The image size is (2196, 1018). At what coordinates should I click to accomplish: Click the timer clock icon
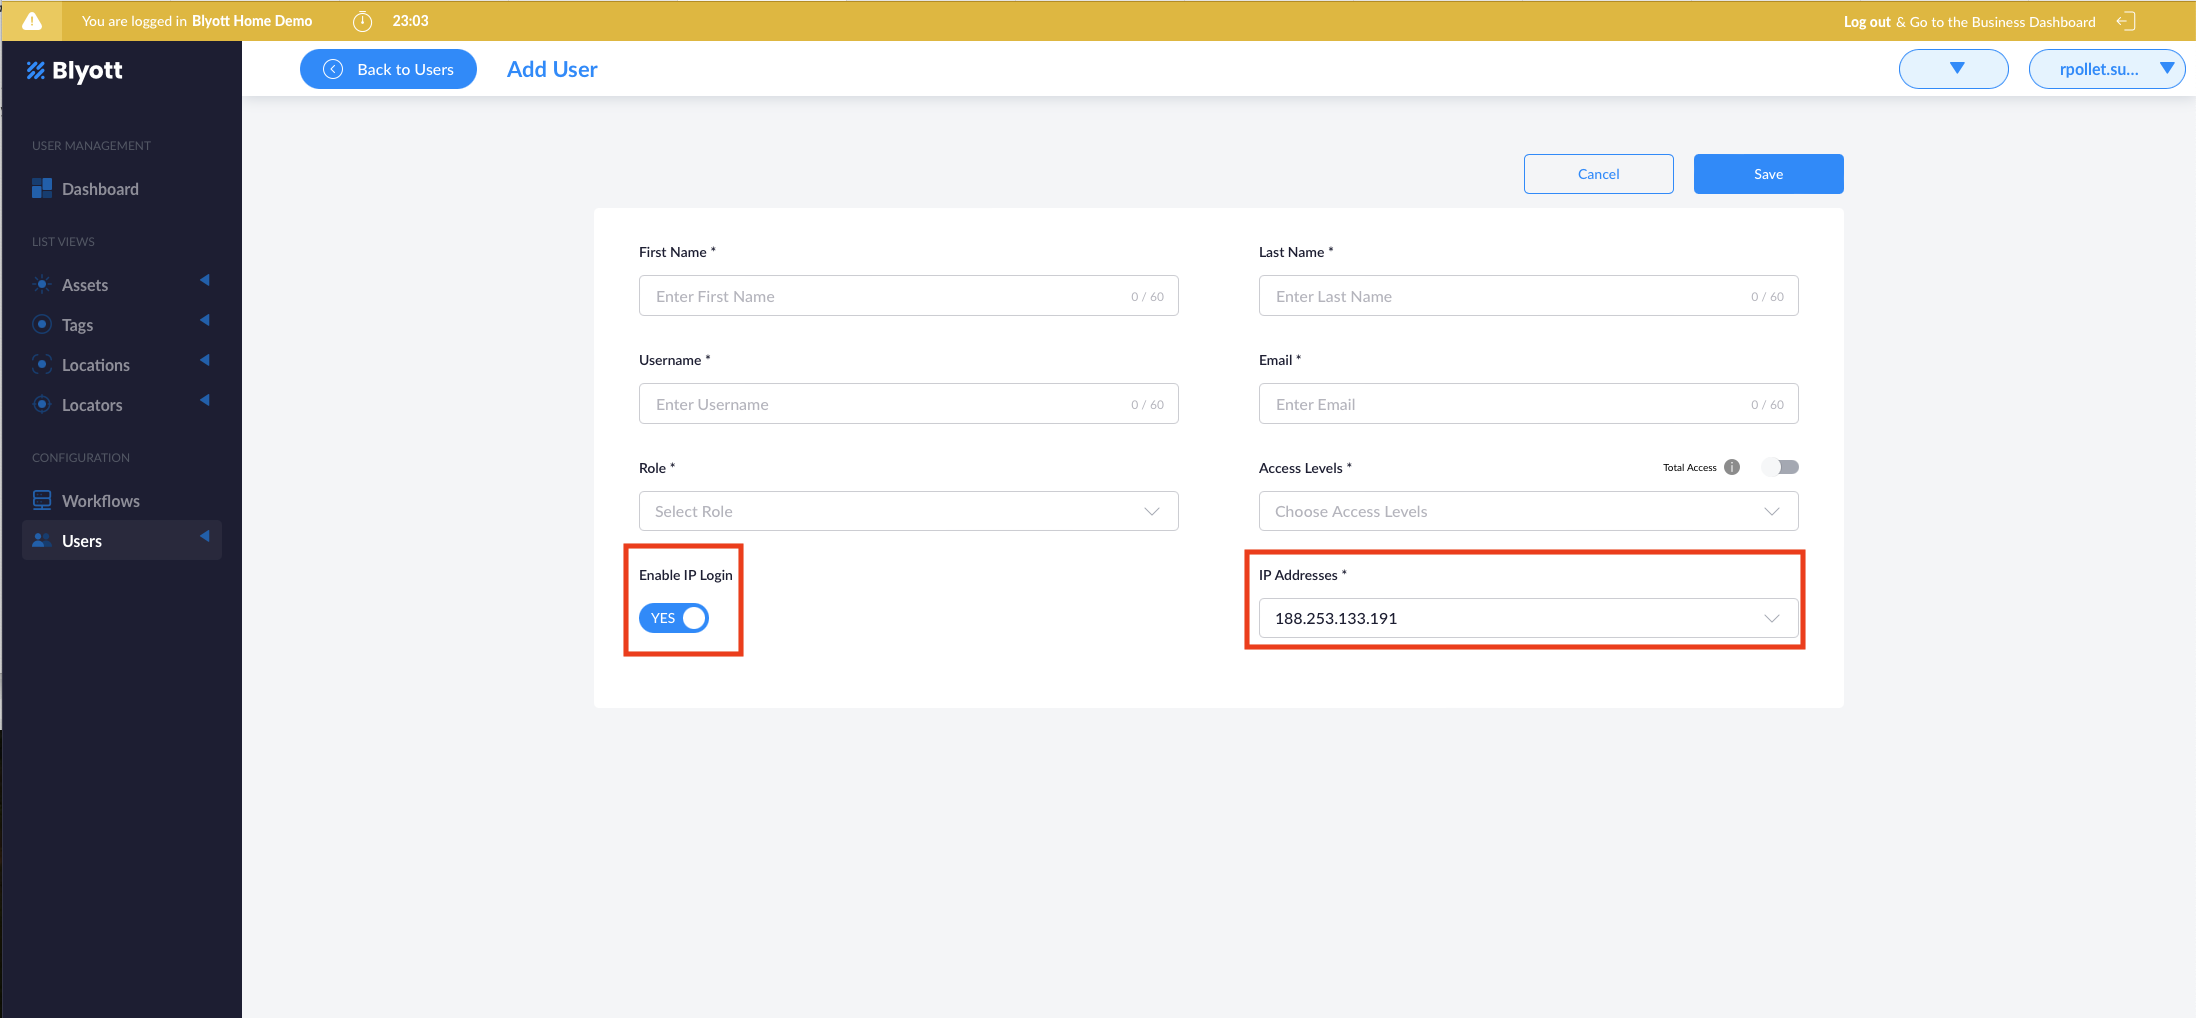tap(362, 21)
